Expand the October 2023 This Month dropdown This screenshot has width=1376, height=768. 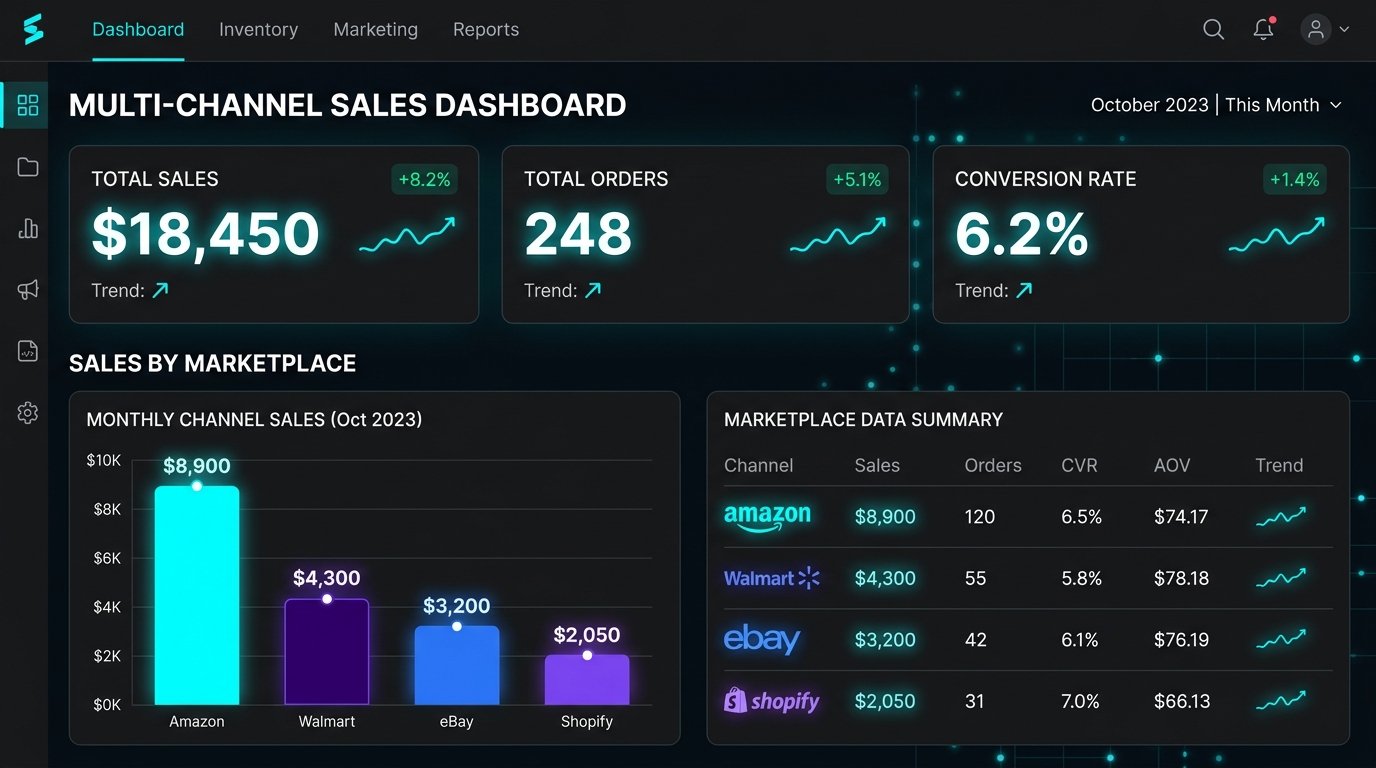[1216, 105]
